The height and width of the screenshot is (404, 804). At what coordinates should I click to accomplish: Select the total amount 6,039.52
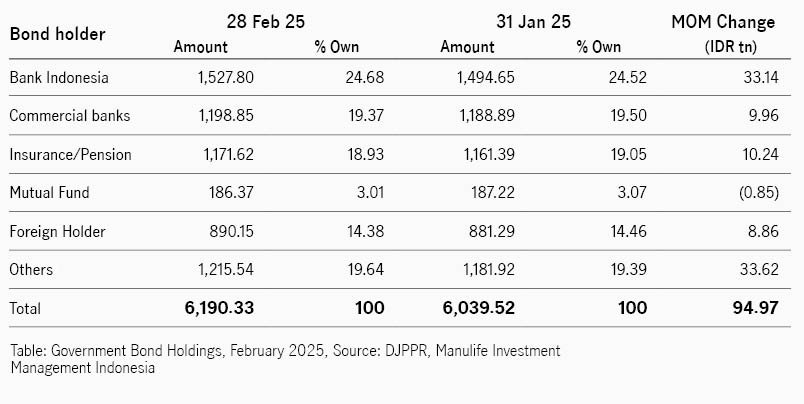coord(479,308)
